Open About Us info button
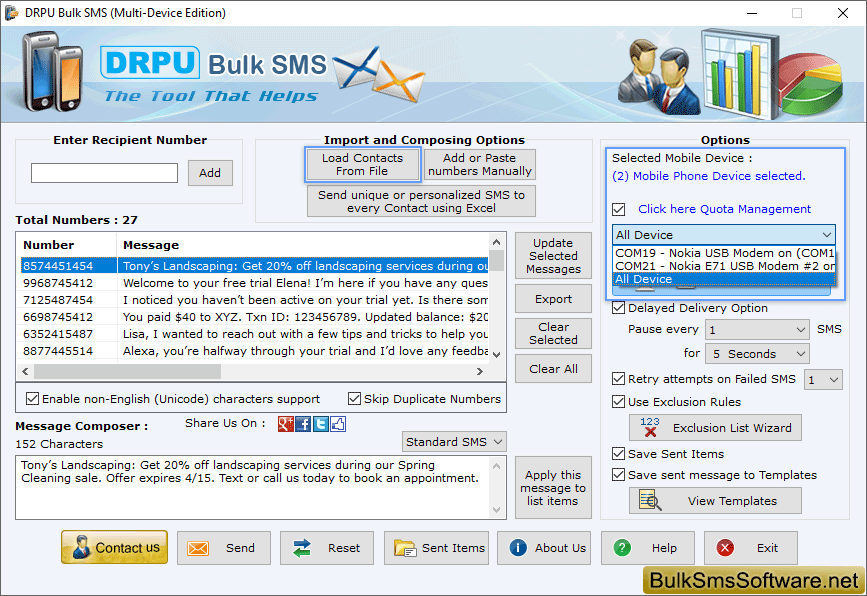 tap(544, 548)
